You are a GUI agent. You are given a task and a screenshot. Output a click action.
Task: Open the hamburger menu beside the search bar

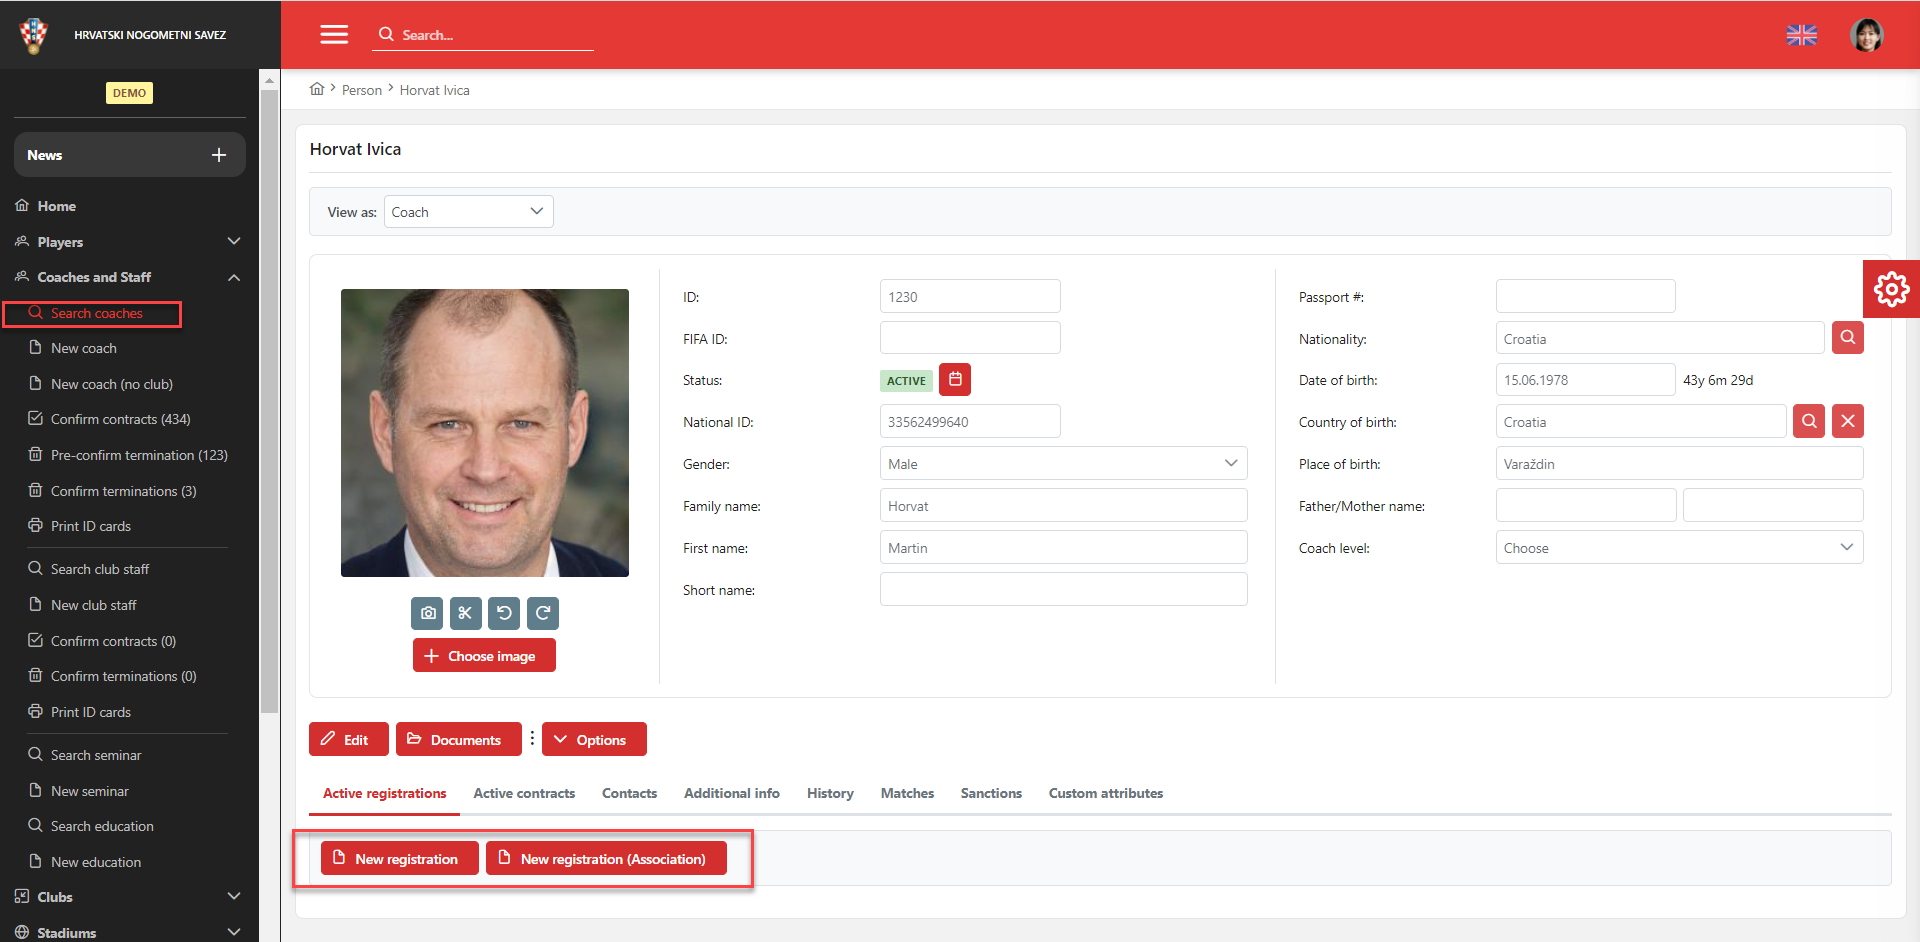[x=334, y=34]
